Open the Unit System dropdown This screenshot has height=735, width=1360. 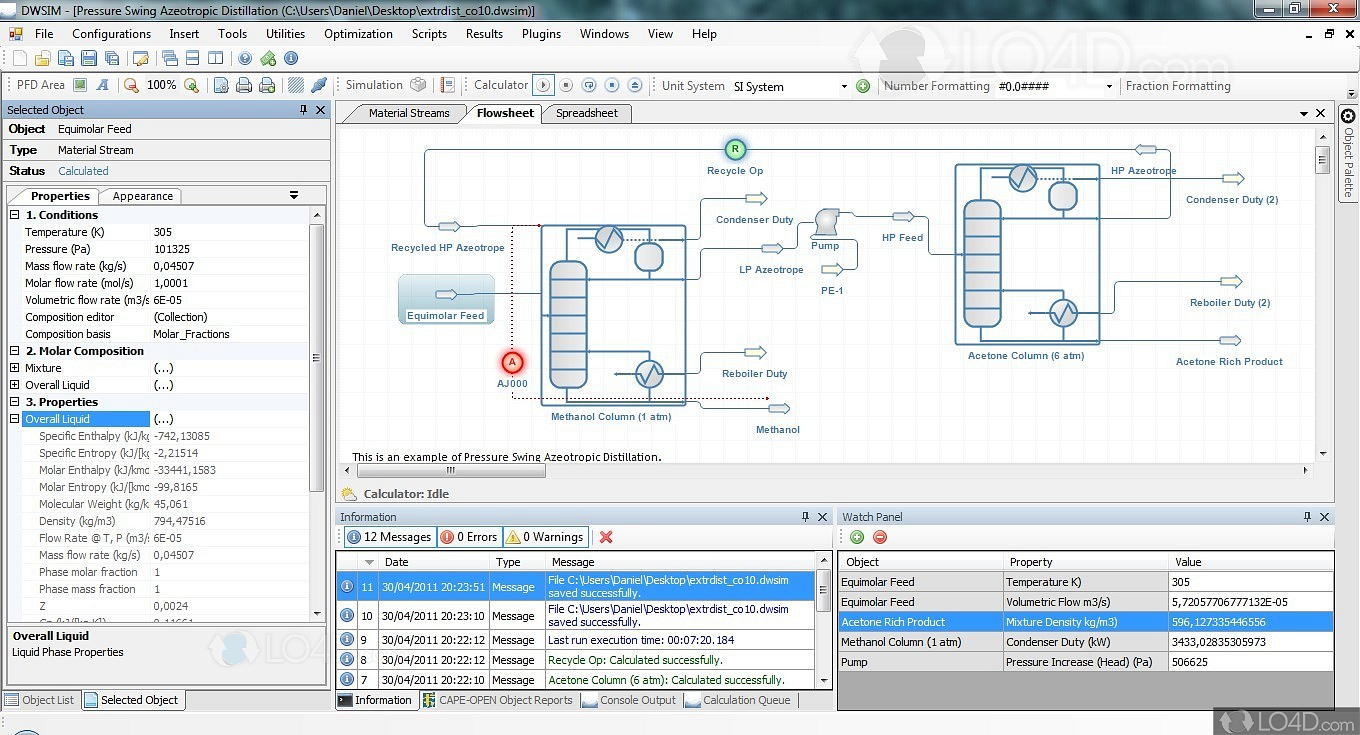click(843, 87)
